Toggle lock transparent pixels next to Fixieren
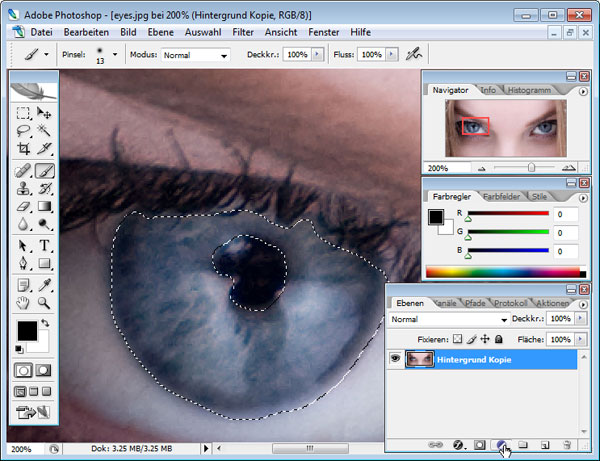This screenshot has width=600, height=461. click(x=458, y=340)
